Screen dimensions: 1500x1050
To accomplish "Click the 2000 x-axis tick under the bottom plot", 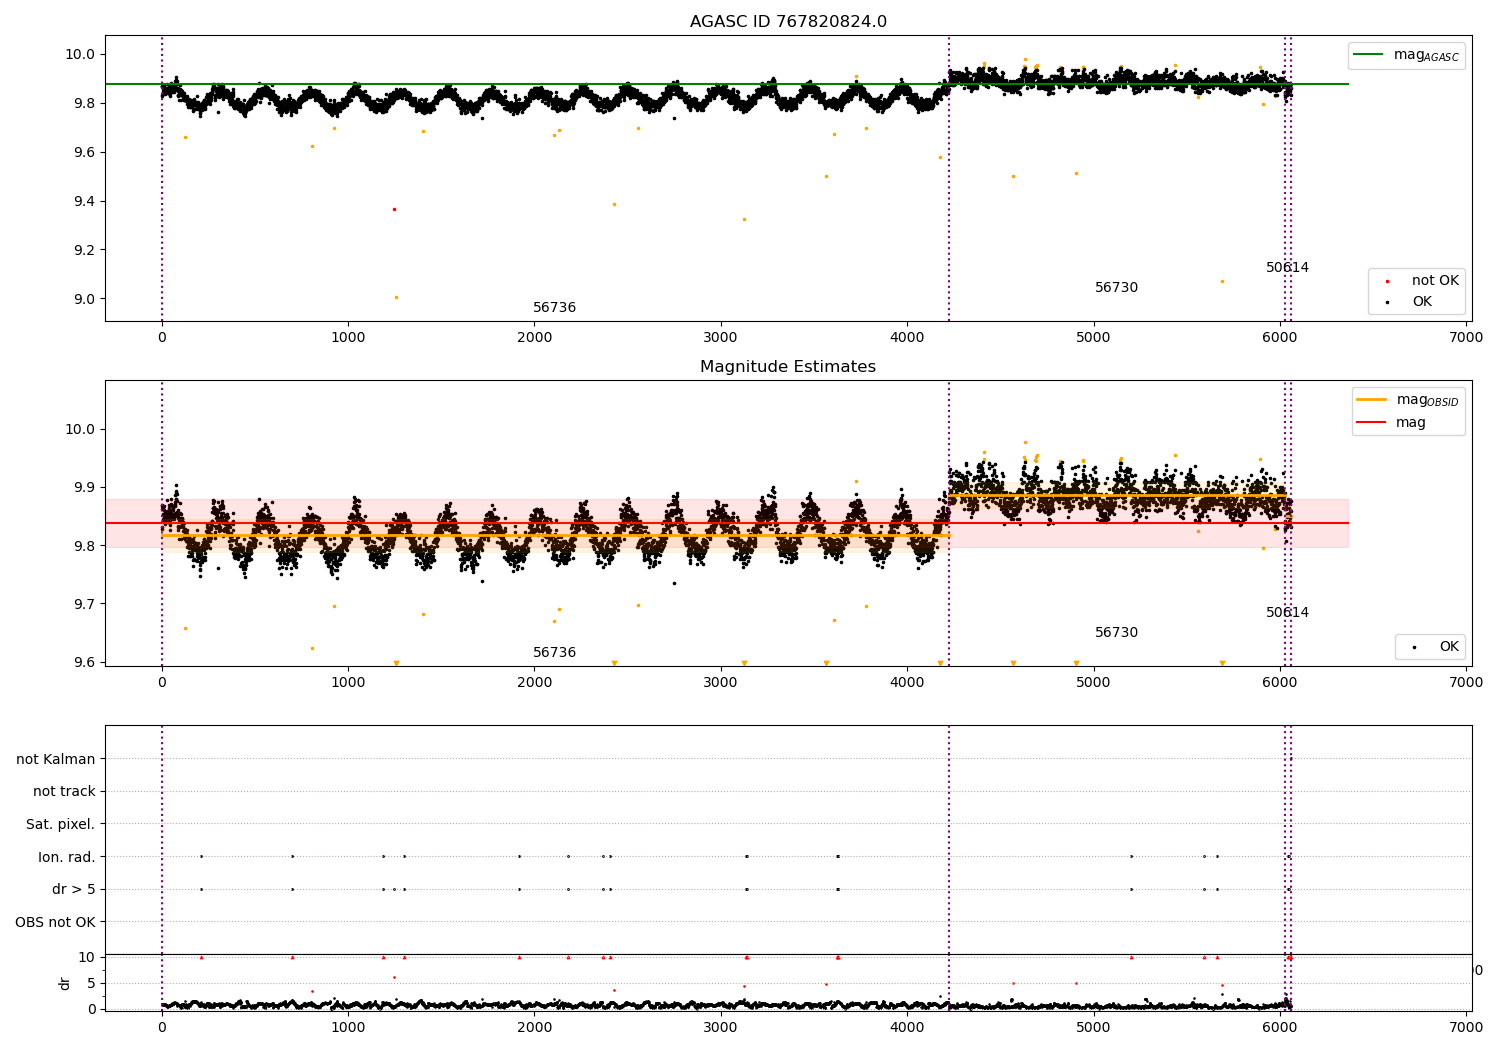I will pos(534,1027).
